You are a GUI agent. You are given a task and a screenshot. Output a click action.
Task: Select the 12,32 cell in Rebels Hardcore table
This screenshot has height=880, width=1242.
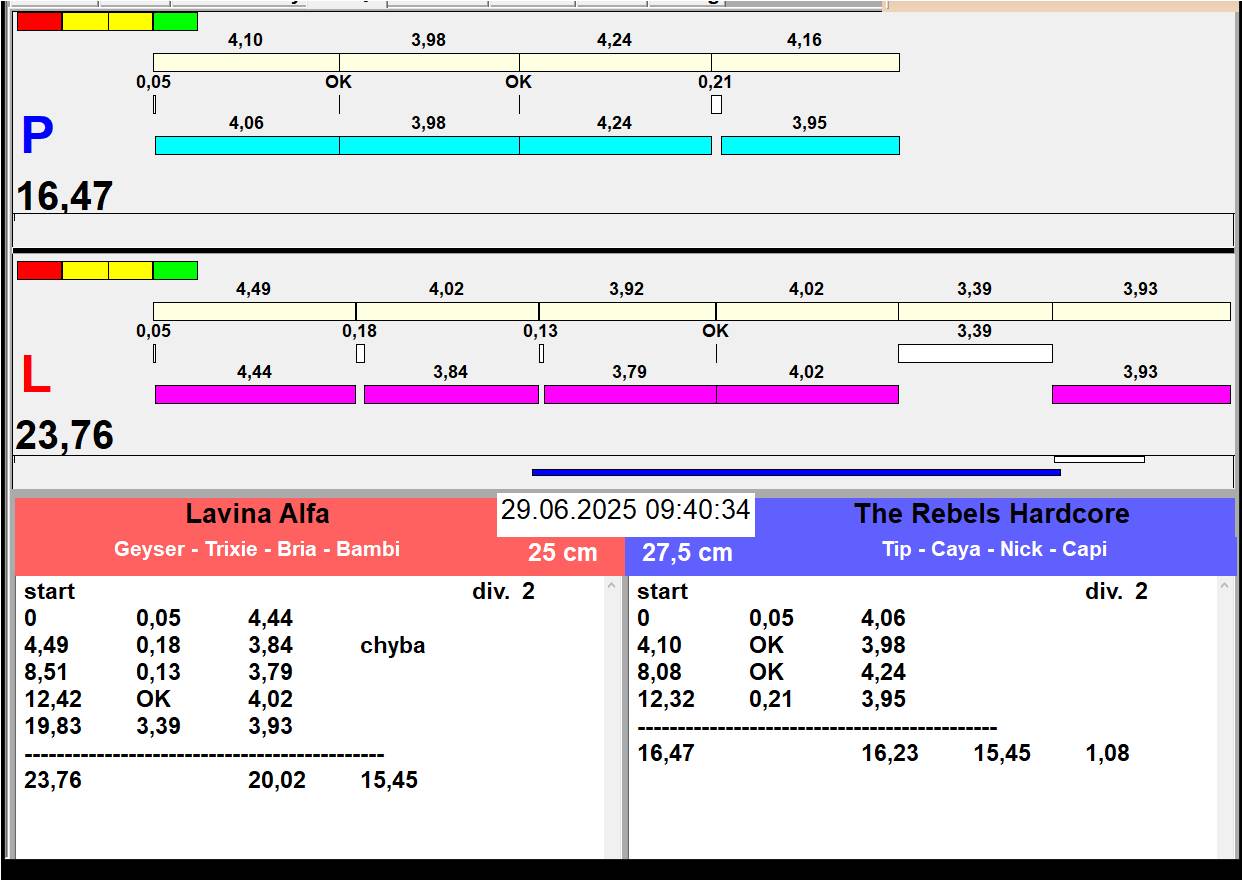coord(666,700)
